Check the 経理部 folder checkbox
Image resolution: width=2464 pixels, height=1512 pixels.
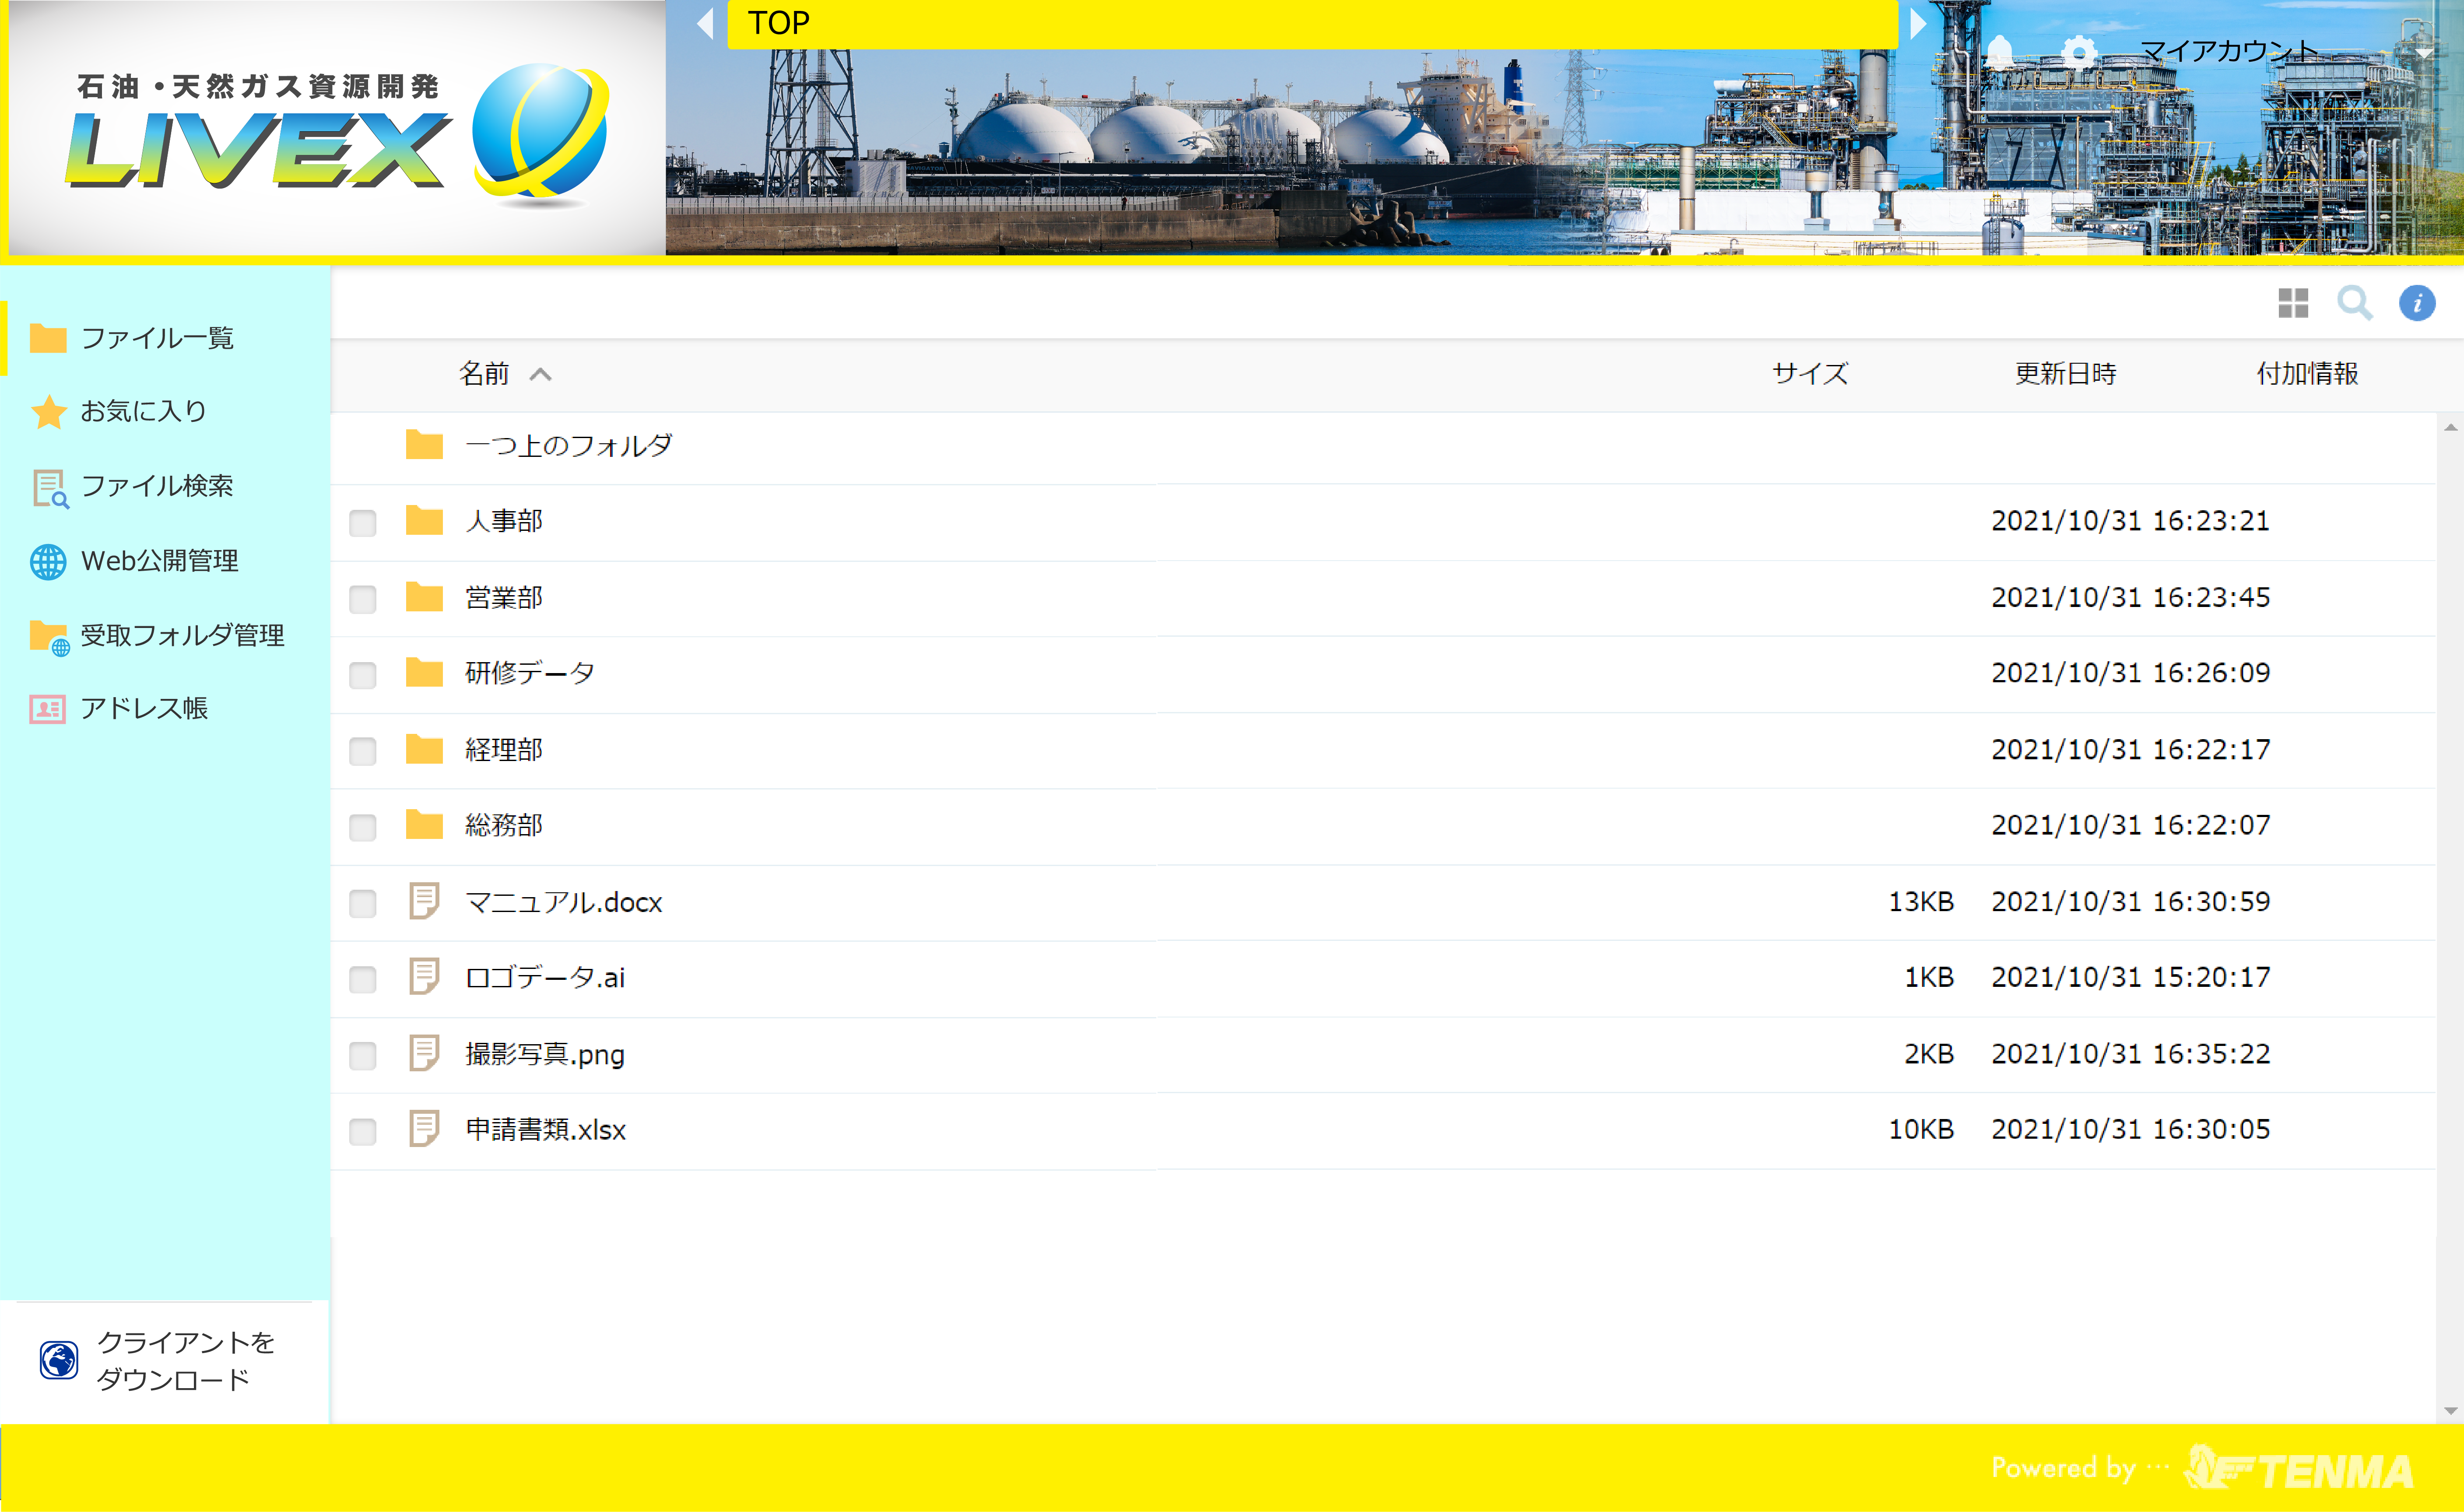(363, 751)
